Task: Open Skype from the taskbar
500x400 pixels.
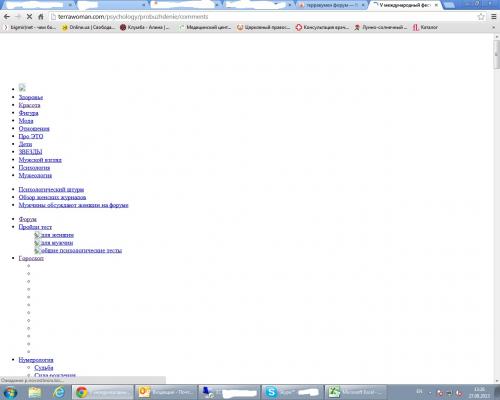Action: click(x=293, y=392)
